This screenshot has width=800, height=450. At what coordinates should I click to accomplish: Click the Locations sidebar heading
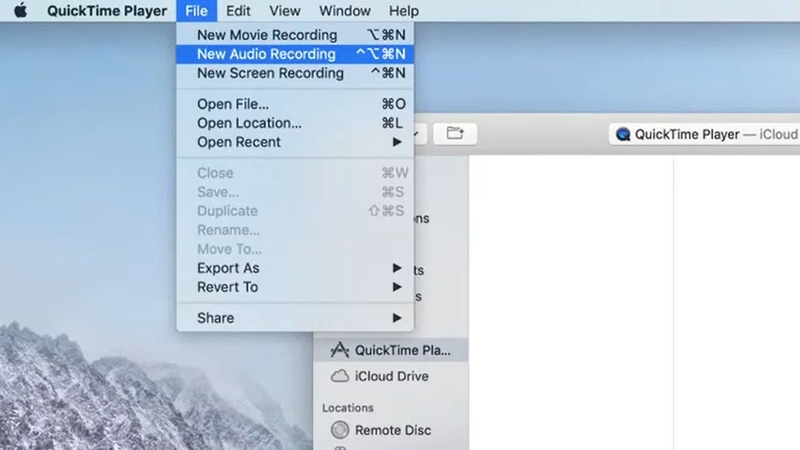click(347, 408)
